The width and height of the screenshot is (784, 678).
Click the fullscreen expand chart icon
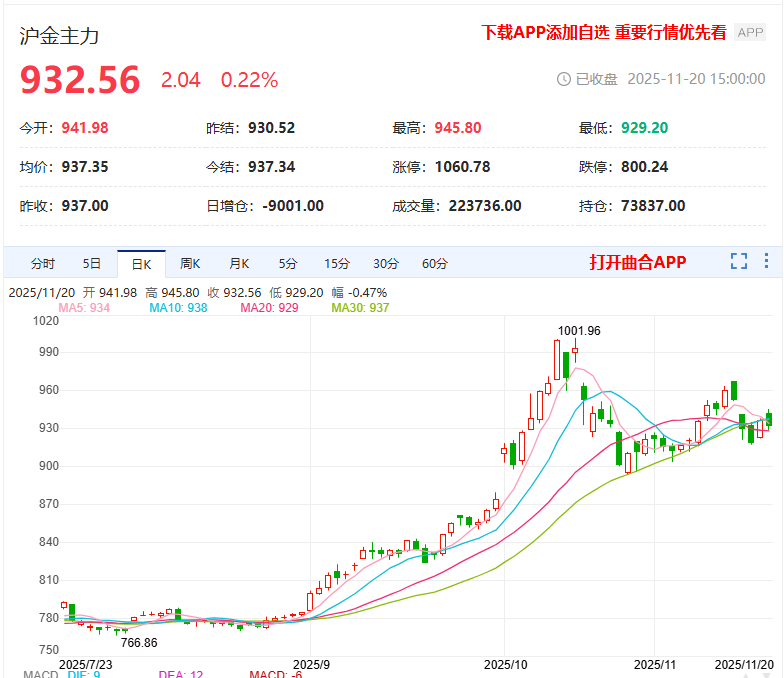coord(738,261)
